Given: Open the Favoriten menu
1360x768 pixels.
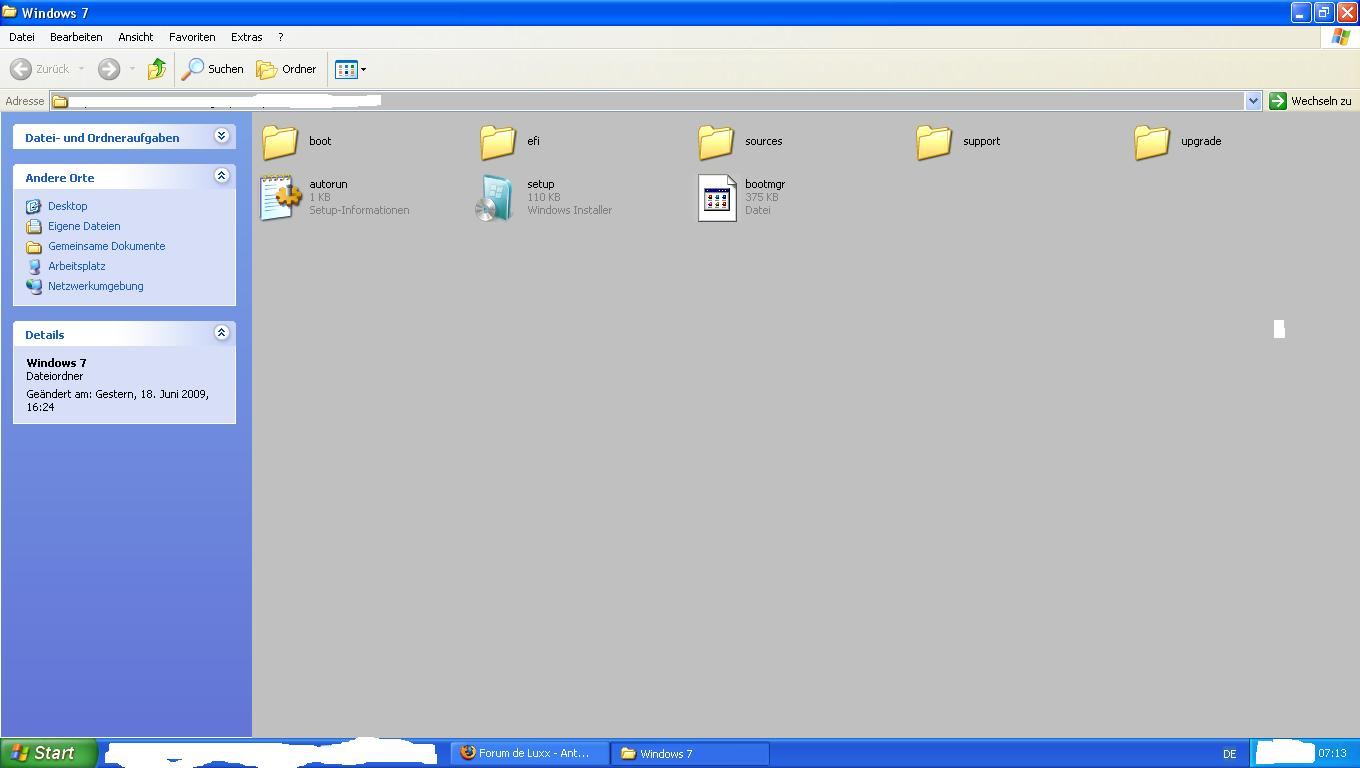Looking at the screenshot, I should [192, 37].
